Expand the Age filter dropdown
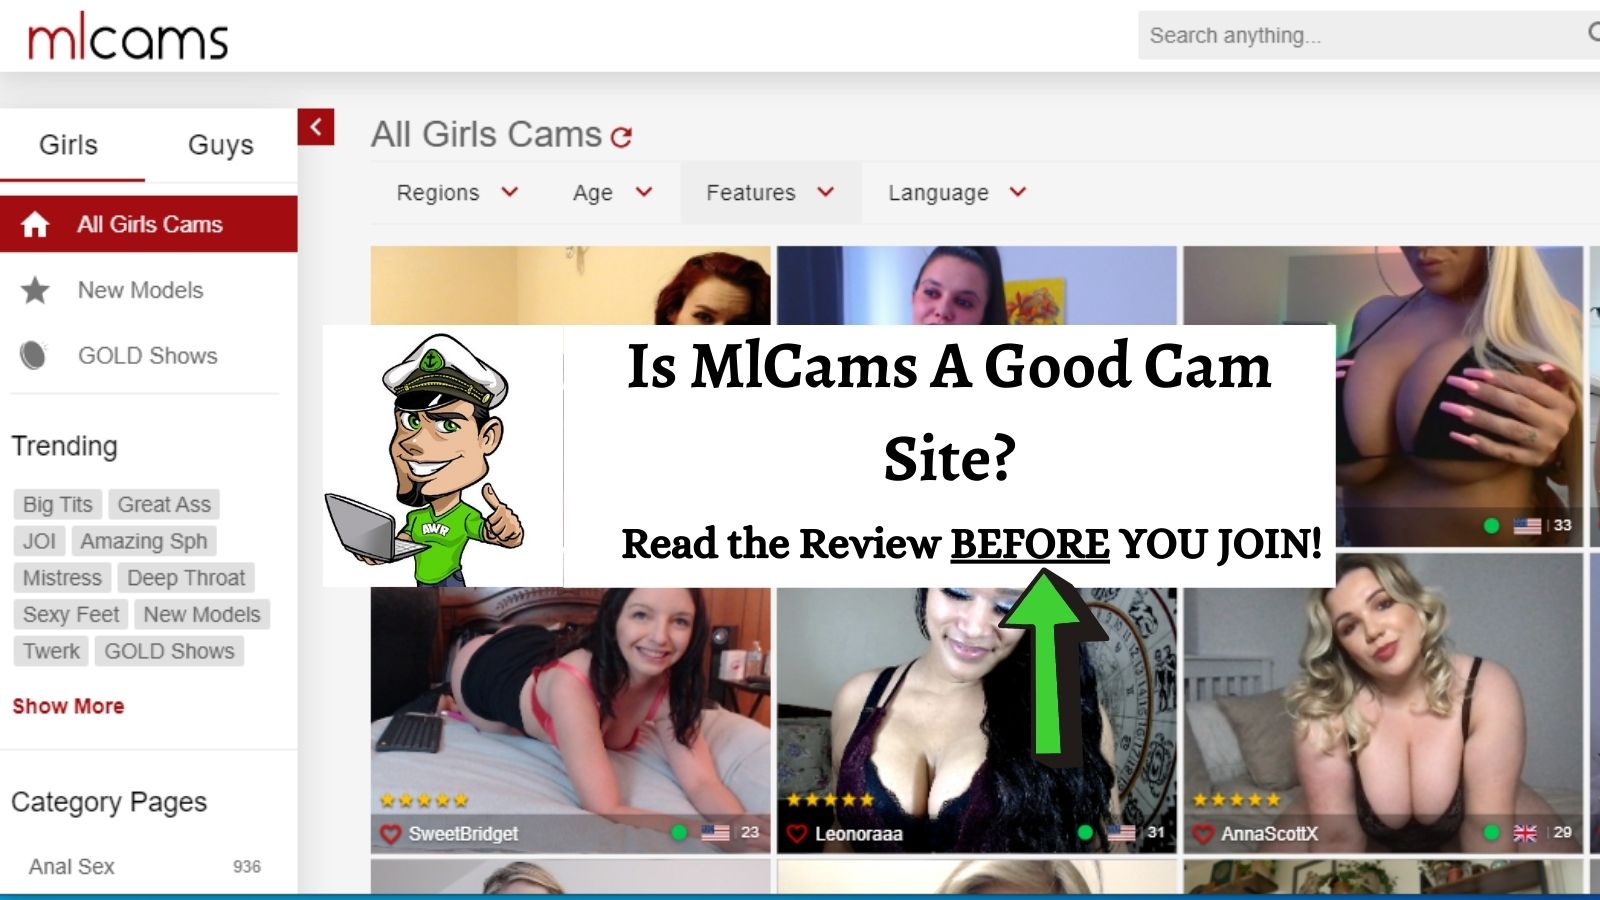Image resolution: width=1600 pixels, height=900 pixels. 612,193
